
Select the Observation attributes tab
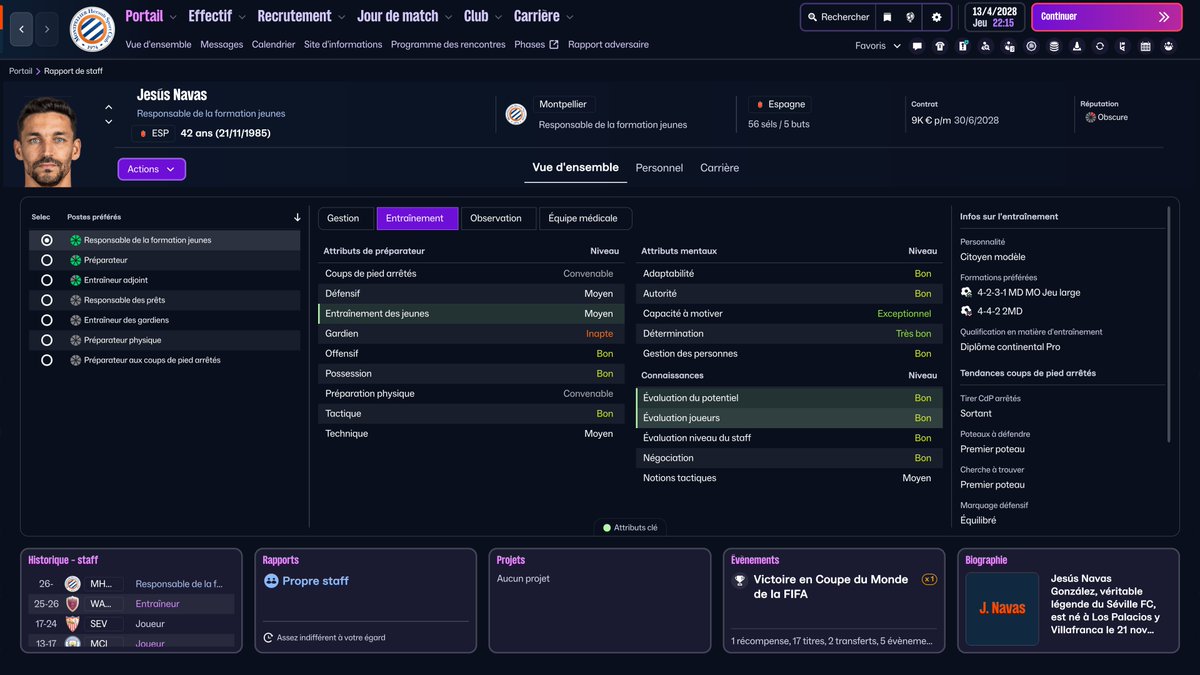click(496, 218)
